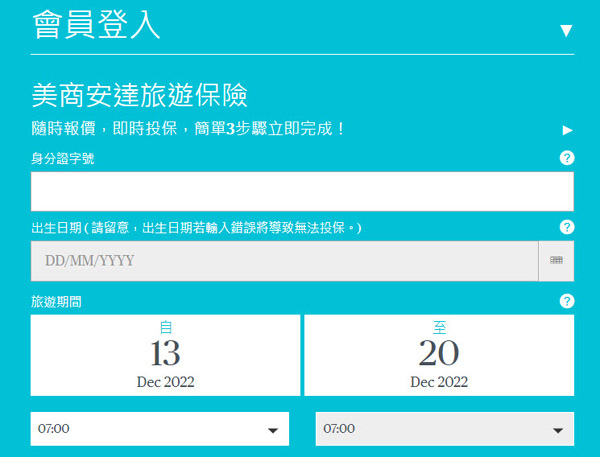Open the departure time 07:00 dropdown
The image size is (600, 457).
160,429
